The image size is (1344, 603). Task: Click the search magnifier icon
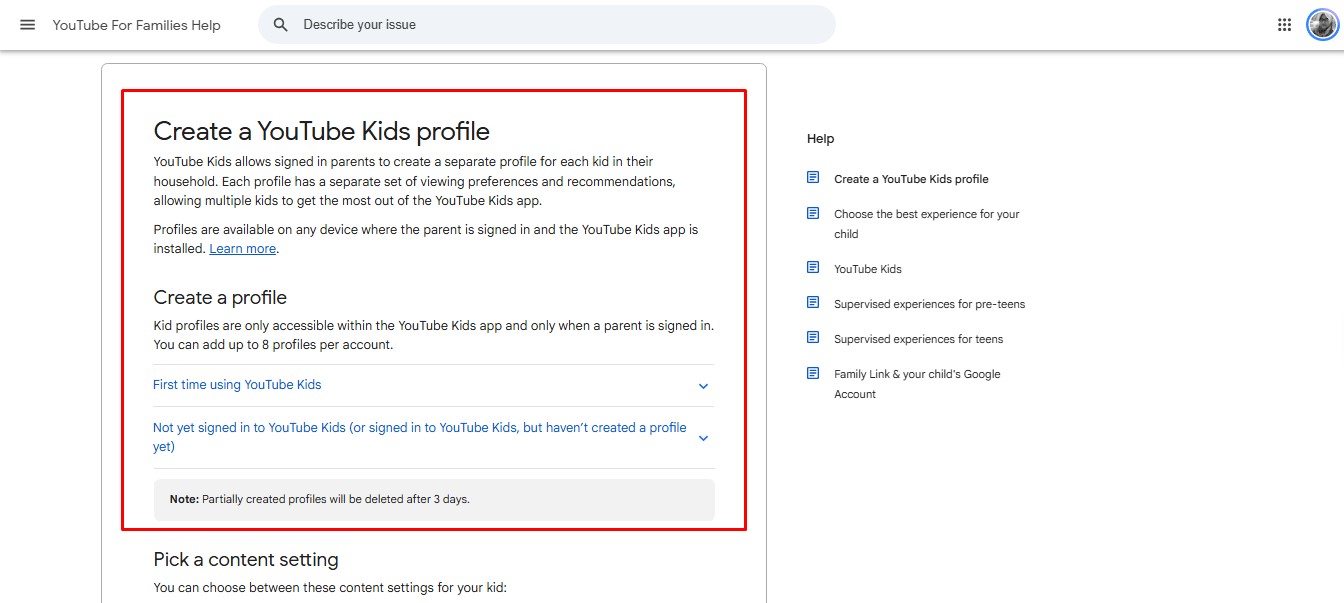pyautogui.click(x=281, y=25)
